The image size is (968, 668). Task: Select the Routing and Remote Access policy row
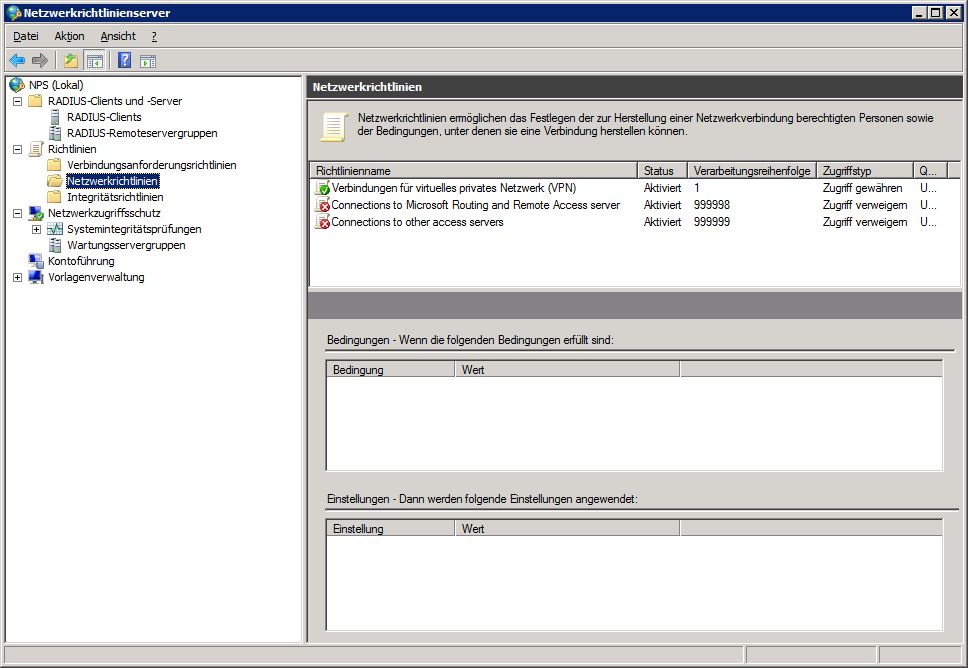click(x=475, y=205)
